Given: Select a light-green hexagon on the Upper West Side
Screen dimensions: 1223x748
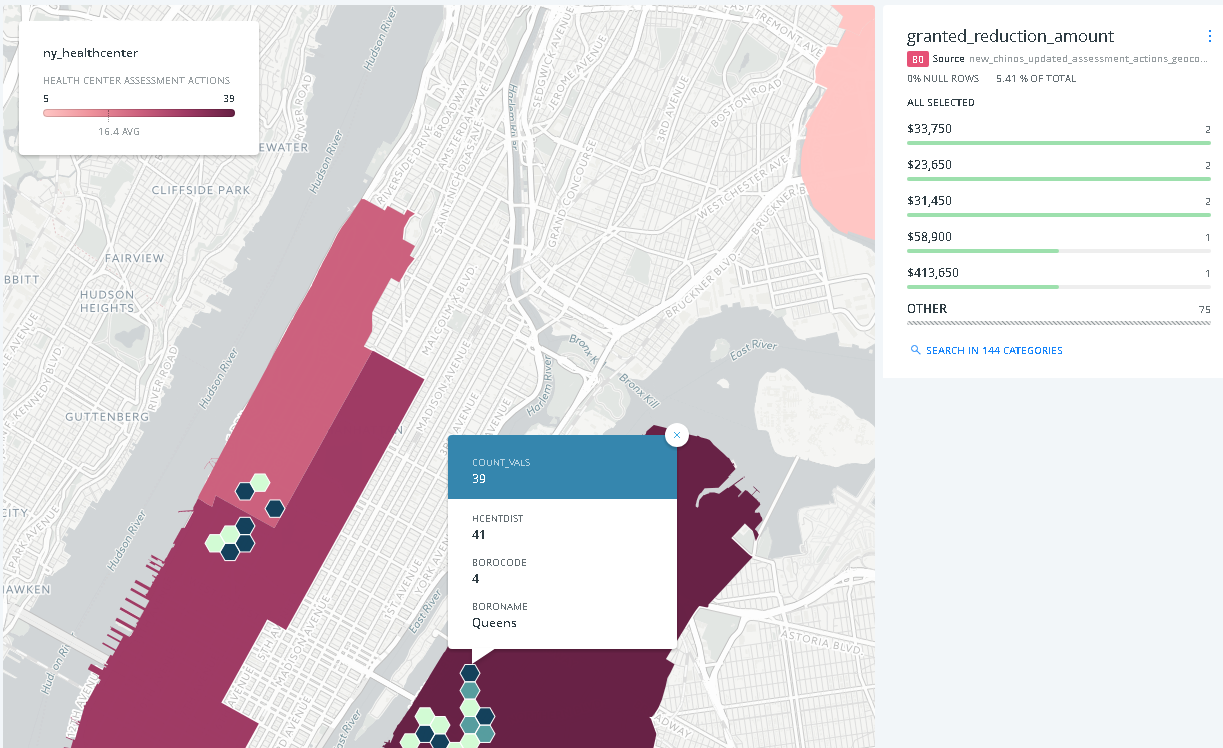Looking at the screenshot, I should pyautogui.click(x=259, y=483).
